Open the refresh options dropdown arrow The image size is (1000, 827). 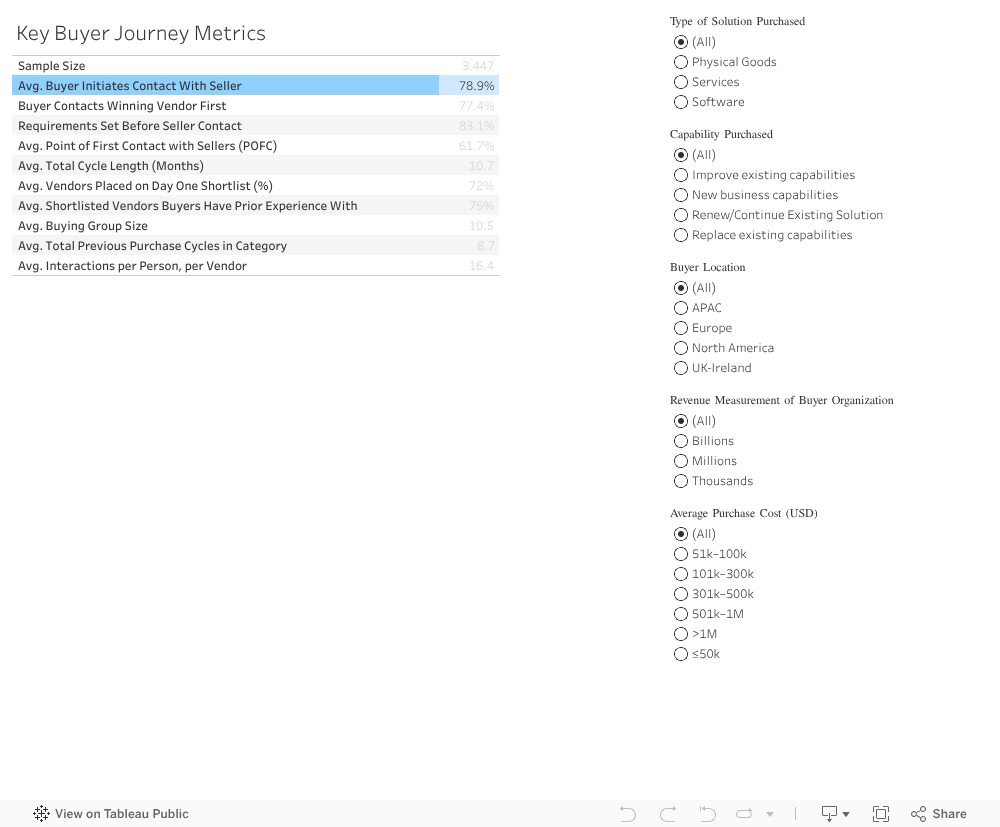(770, 814)
